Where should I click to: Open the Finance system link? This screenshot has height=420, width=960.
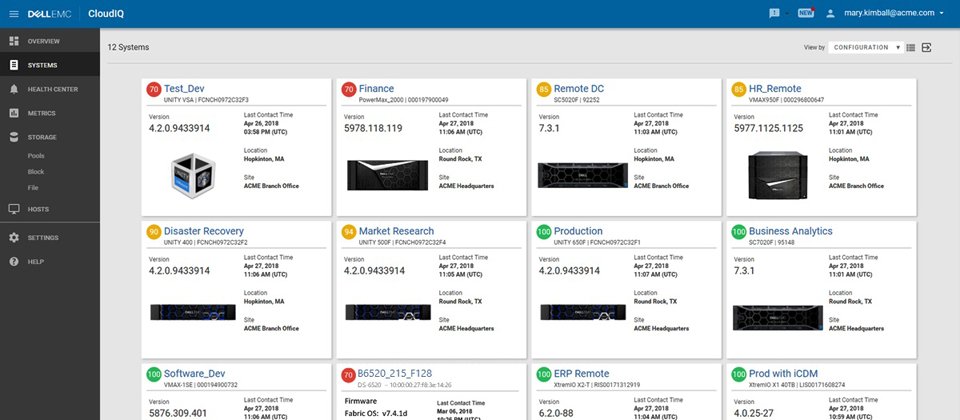(x=377, y=89)
